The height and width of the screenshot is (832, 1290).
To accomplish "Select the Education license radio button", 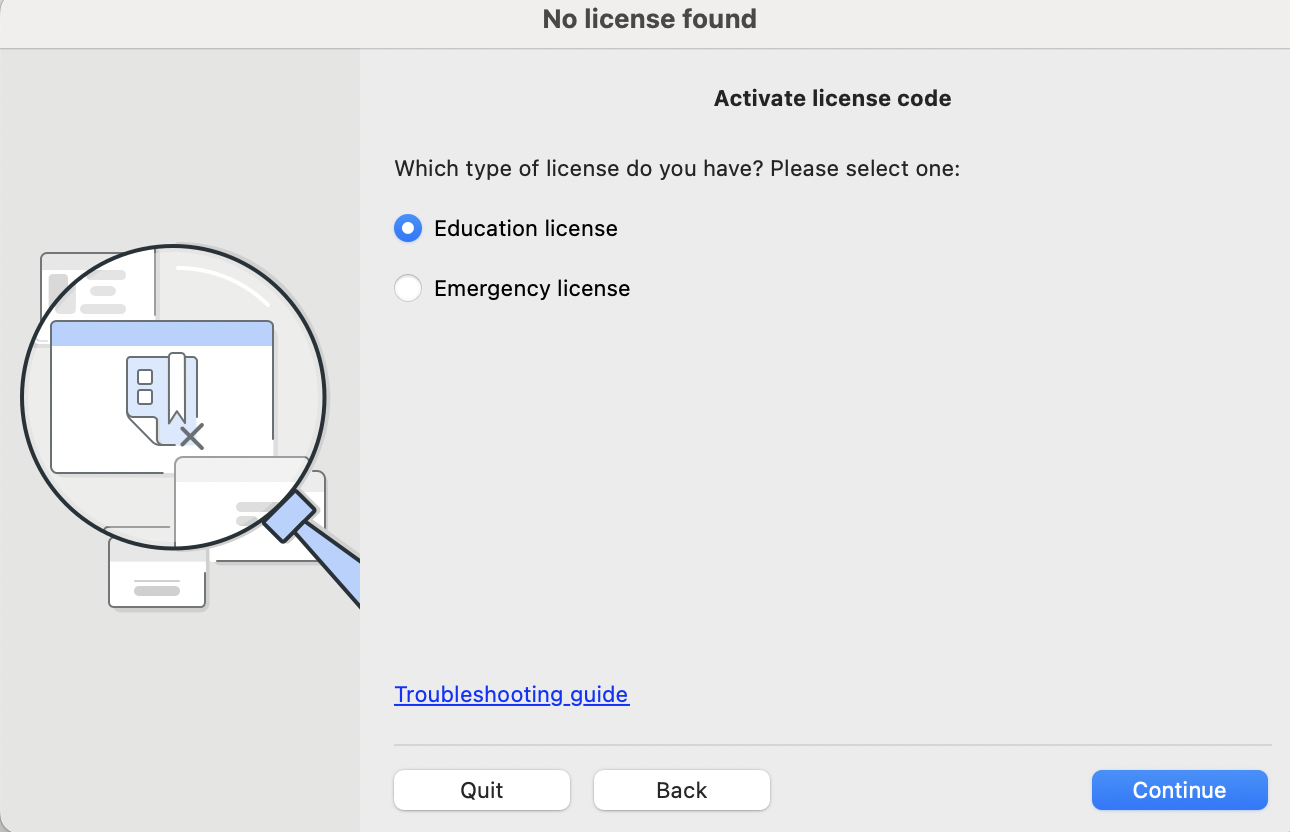I will click(408, 229).
